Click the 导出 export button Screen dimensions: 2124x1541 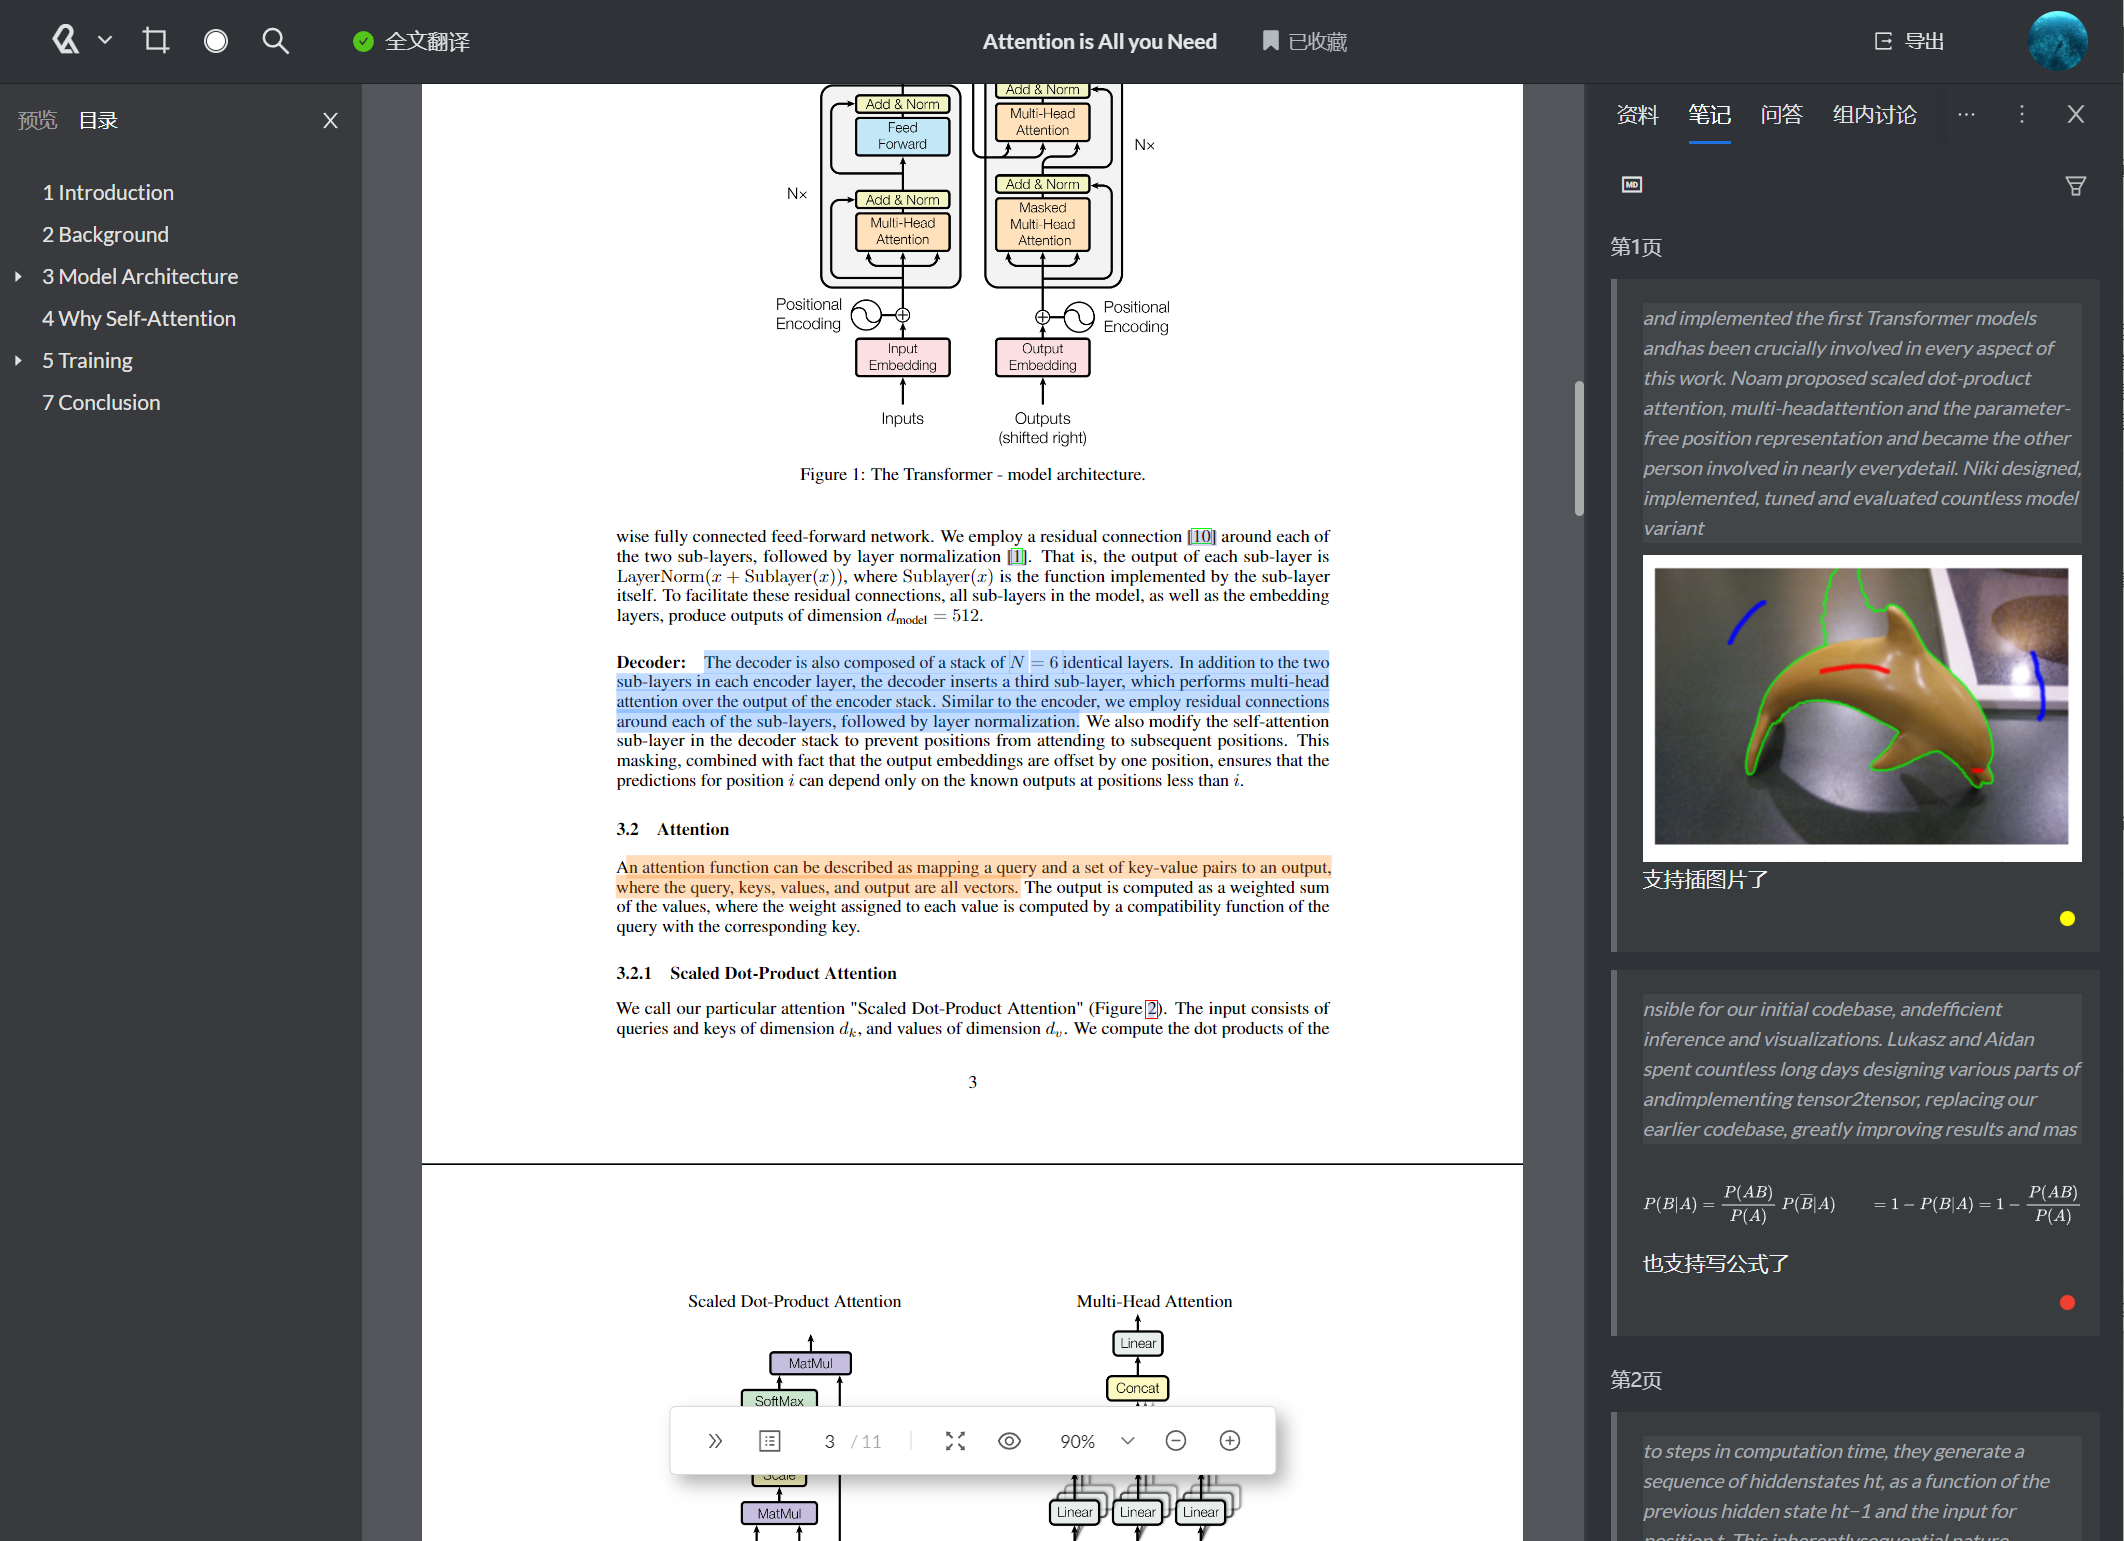coord(1909,41)
